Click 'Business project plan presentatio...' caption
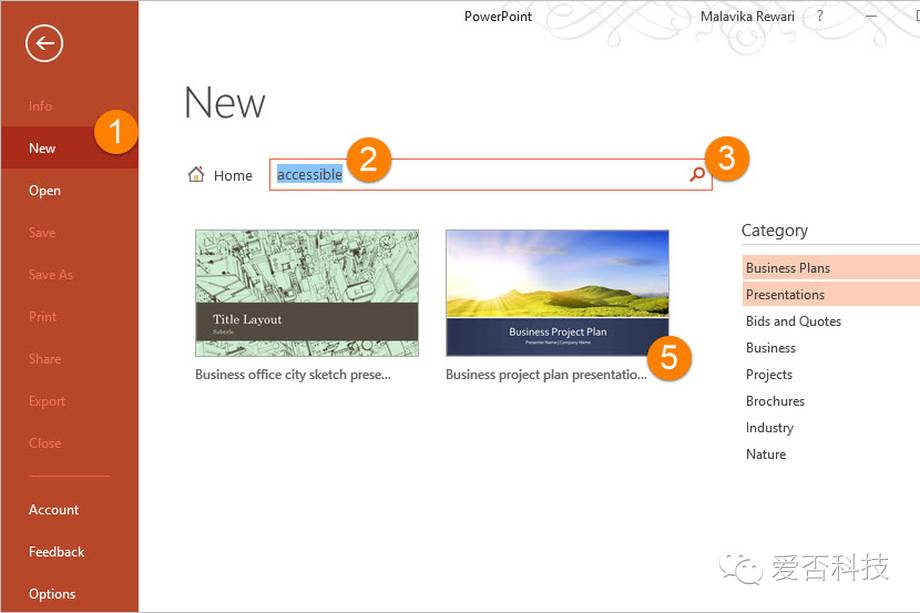The image size is (920, 613). coord(546,375)
